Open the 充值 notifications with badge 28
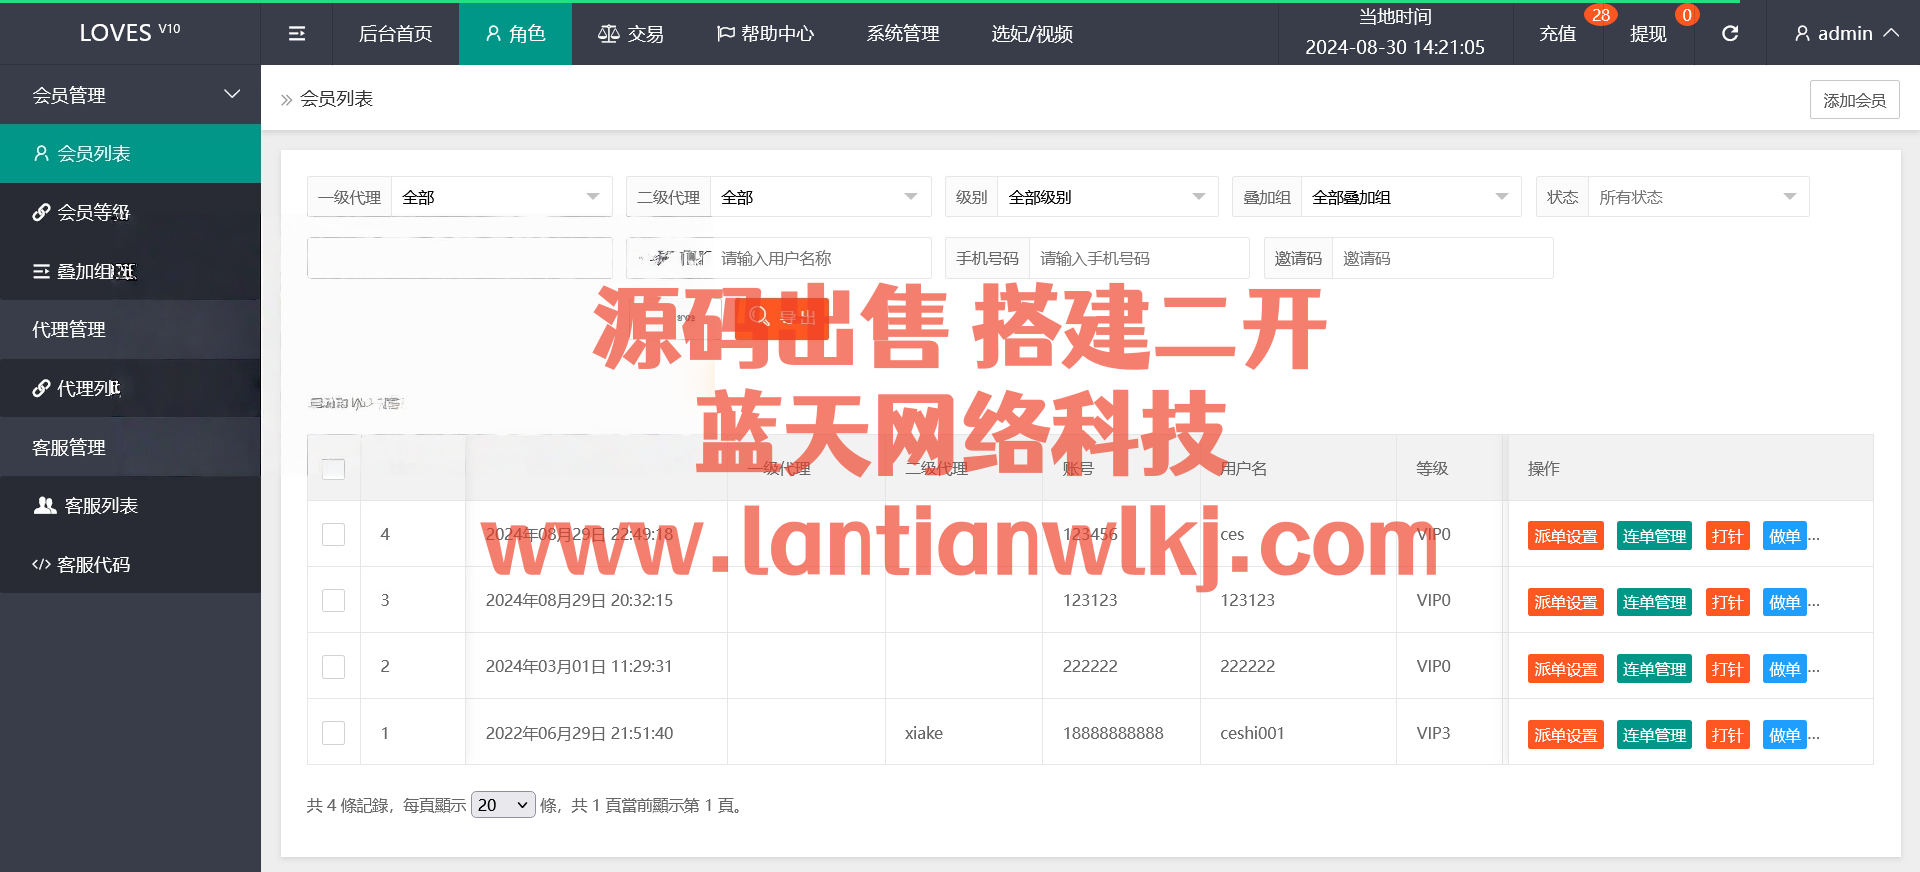 point(1557,34)
